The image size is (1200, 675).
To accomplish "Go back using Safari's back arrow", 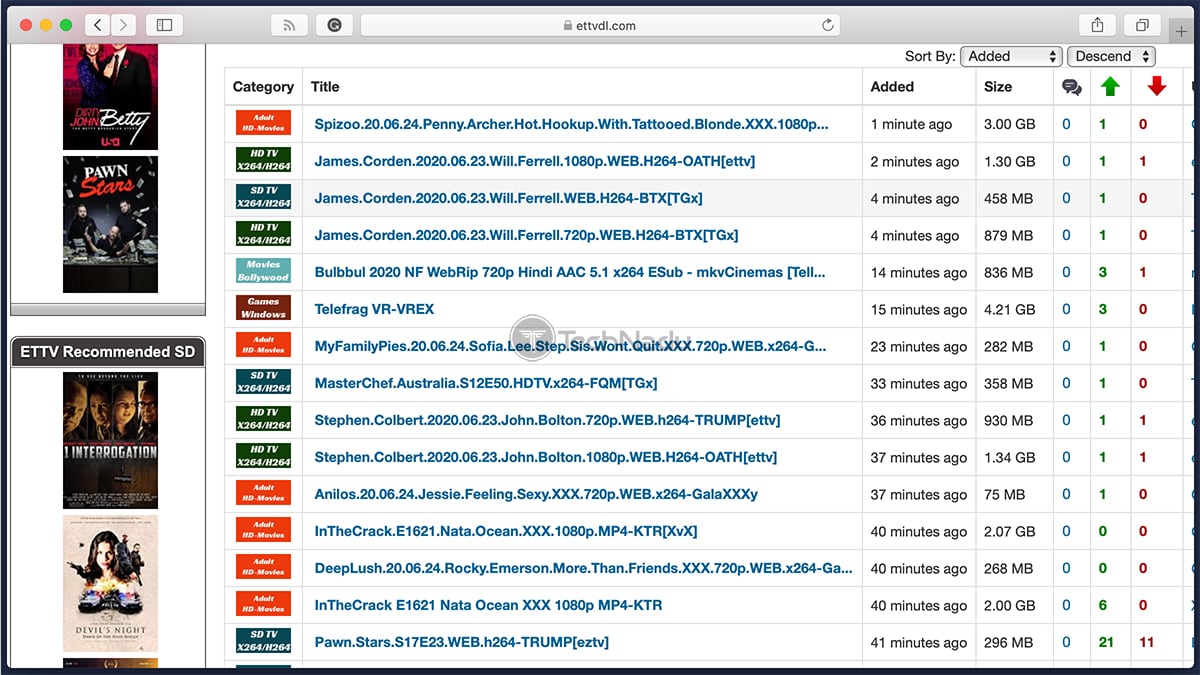I will [97, 25].
